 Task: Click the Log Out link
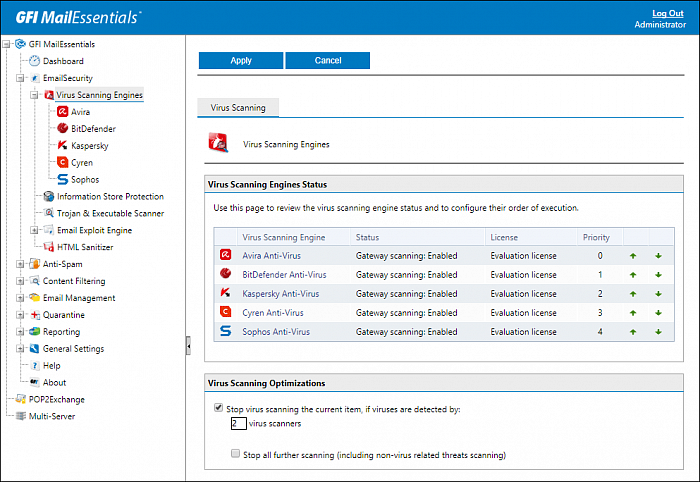tap(667, 13)
